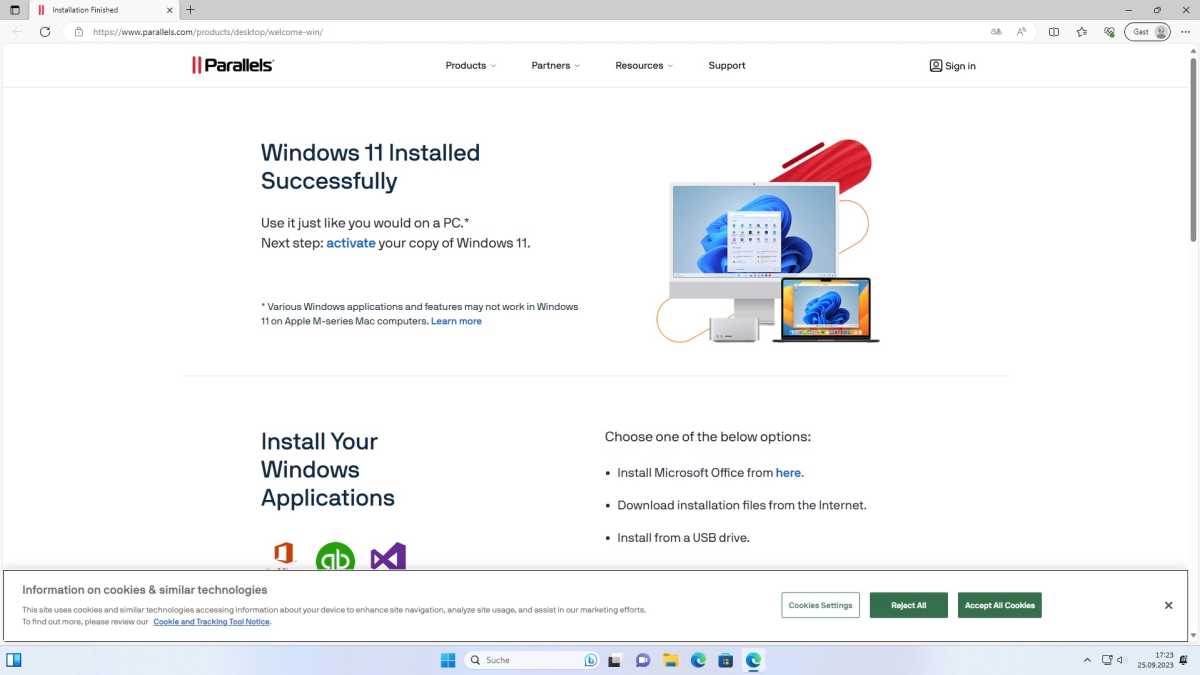Click the Bing icon in taskbar search
The image size is (1200, 675).
(x=591, y=660)
